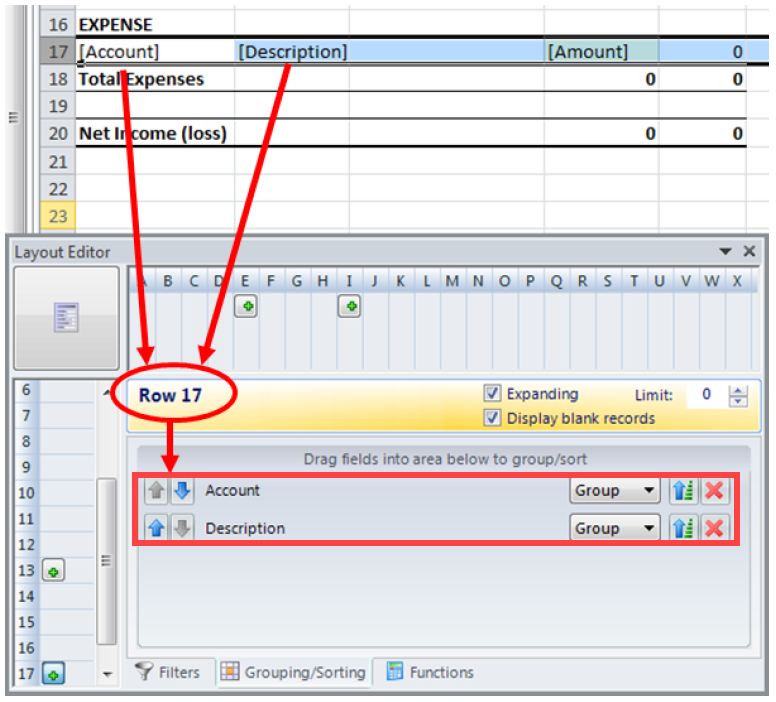Click the row list scrollbar thumb
Image resolution: width=776 pixels, height=702 pixels.
pyautogui.click(x=106, y=561)
